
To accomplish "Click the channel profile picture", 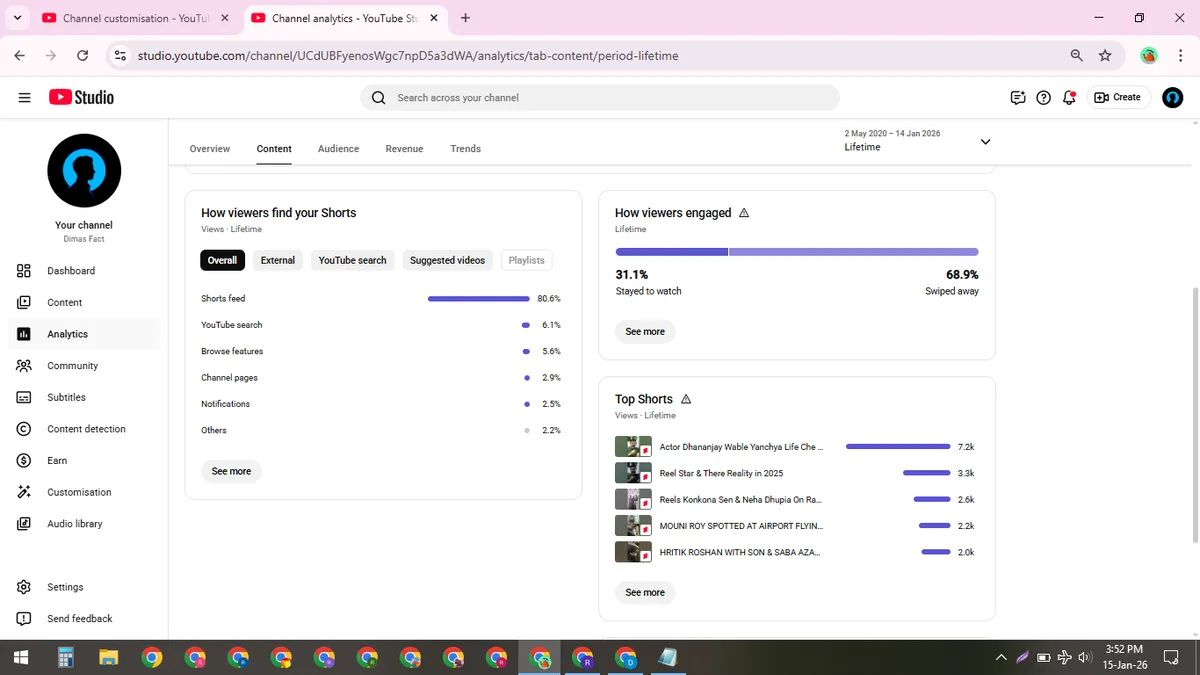I will point(84,171).
